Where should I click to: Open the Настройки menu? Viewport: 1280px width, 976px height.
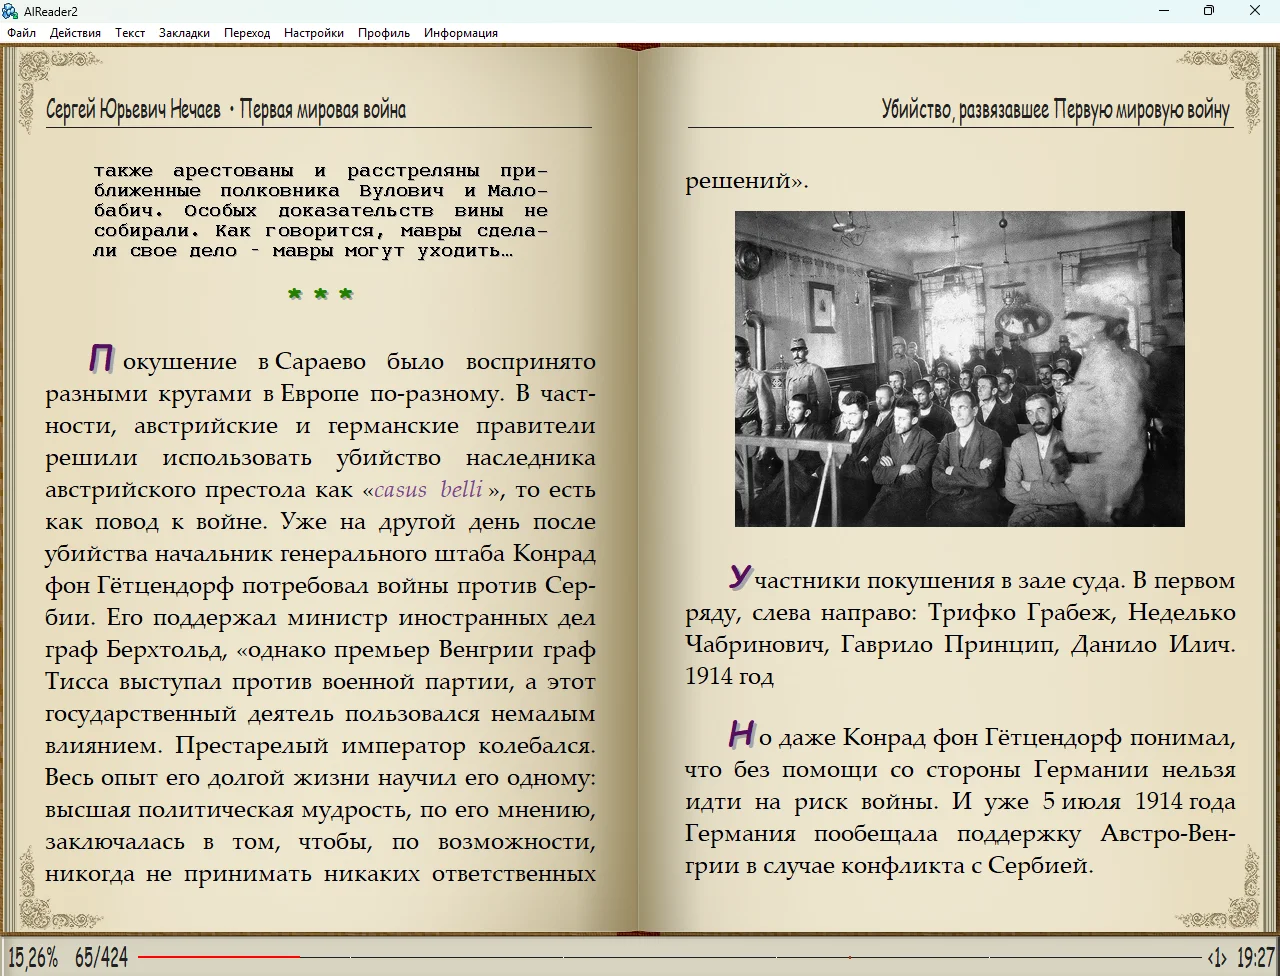[x=314, y=33]
